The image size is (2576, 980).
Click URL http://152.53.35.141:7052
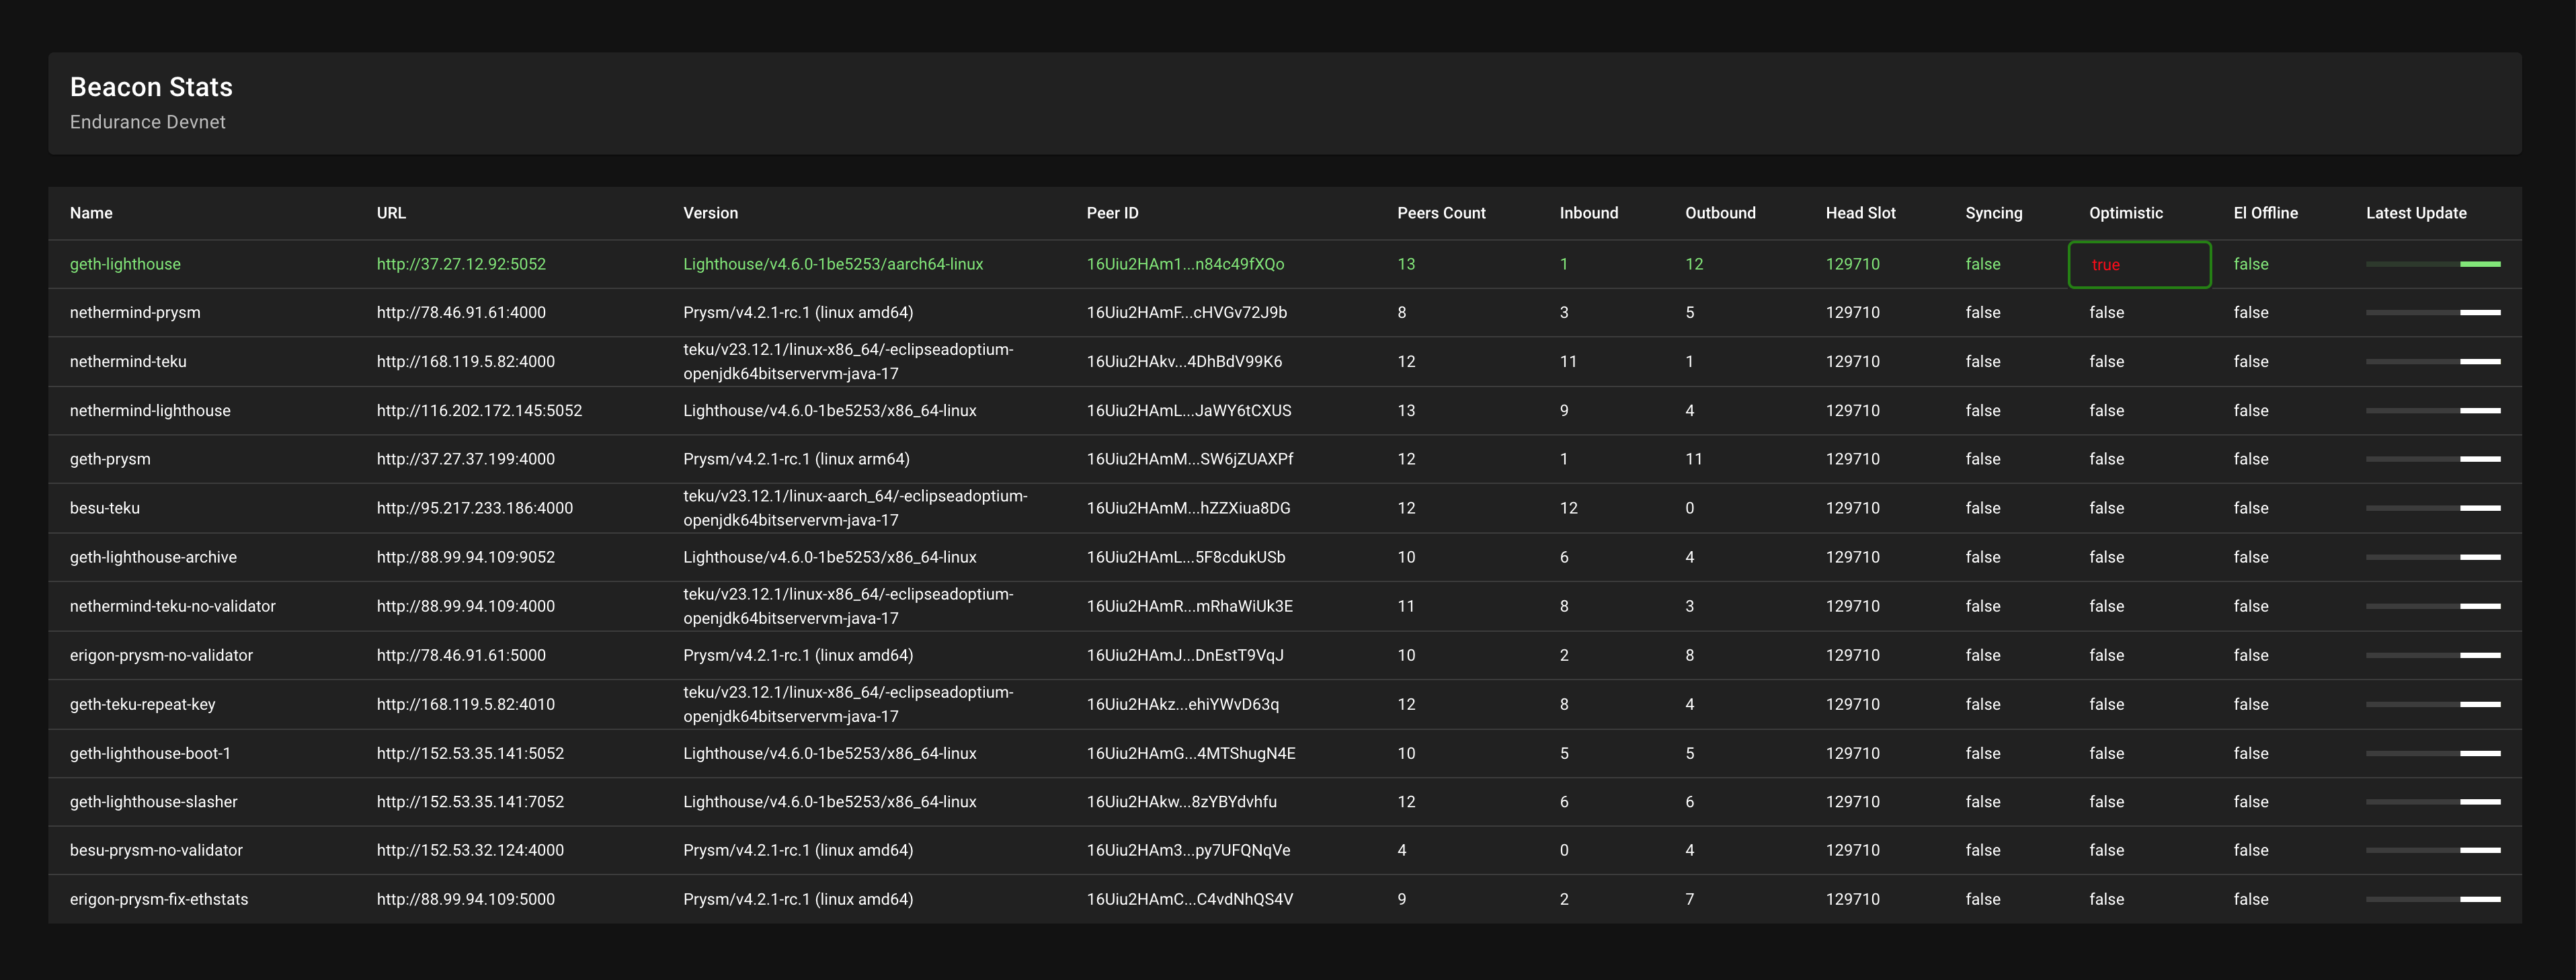click(470, 802)
